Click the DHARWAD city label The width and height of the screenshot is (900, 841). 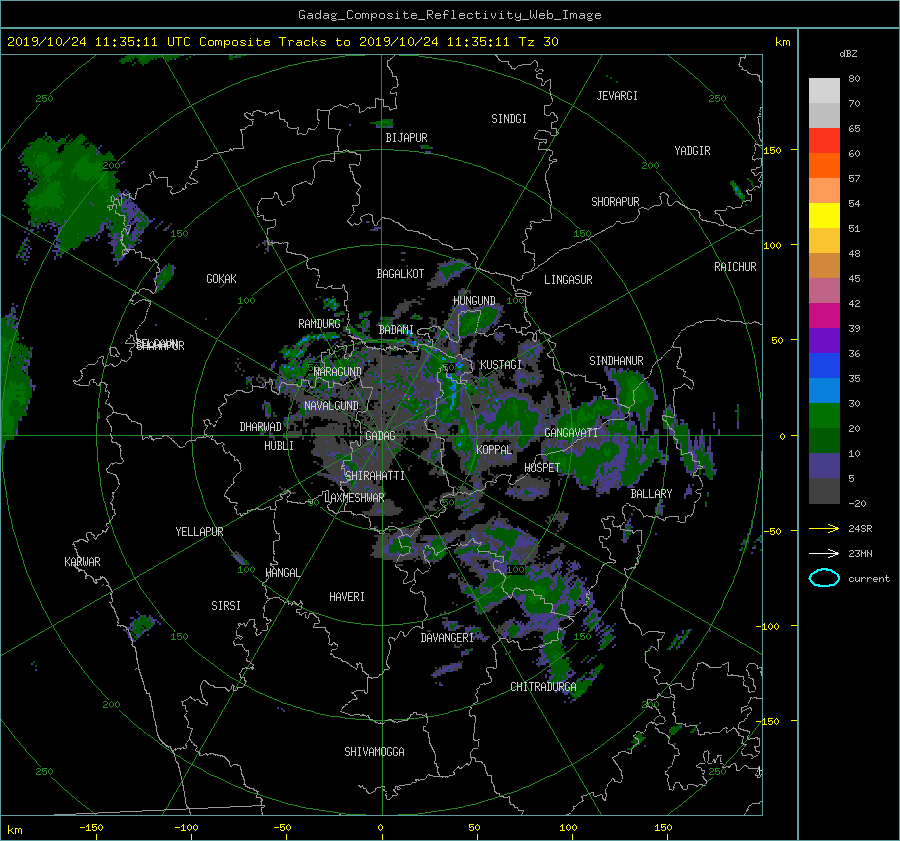pyautogui.click(x=261, y=427)
